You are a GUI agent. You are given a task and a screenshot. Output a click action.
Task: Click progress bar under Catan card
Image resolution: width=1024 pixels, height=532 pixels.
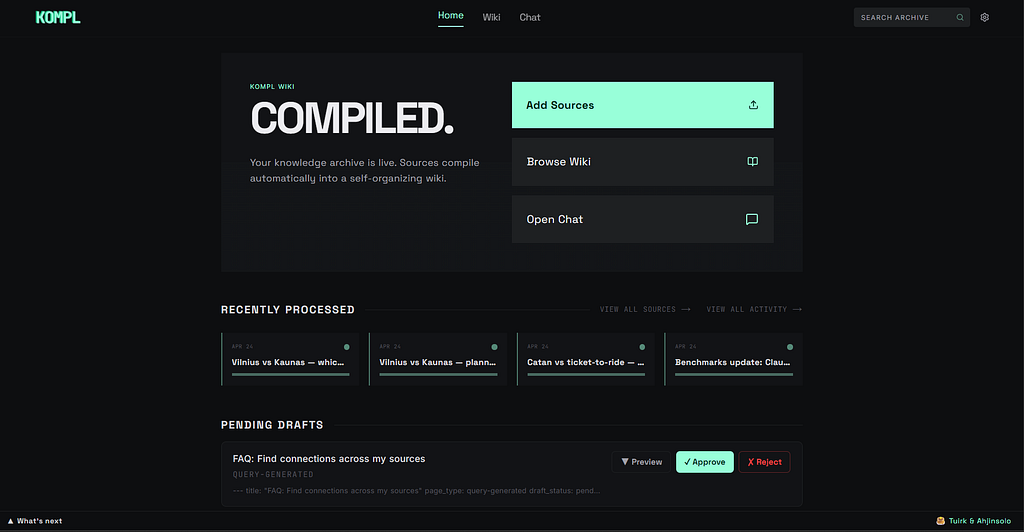point(586,375)
